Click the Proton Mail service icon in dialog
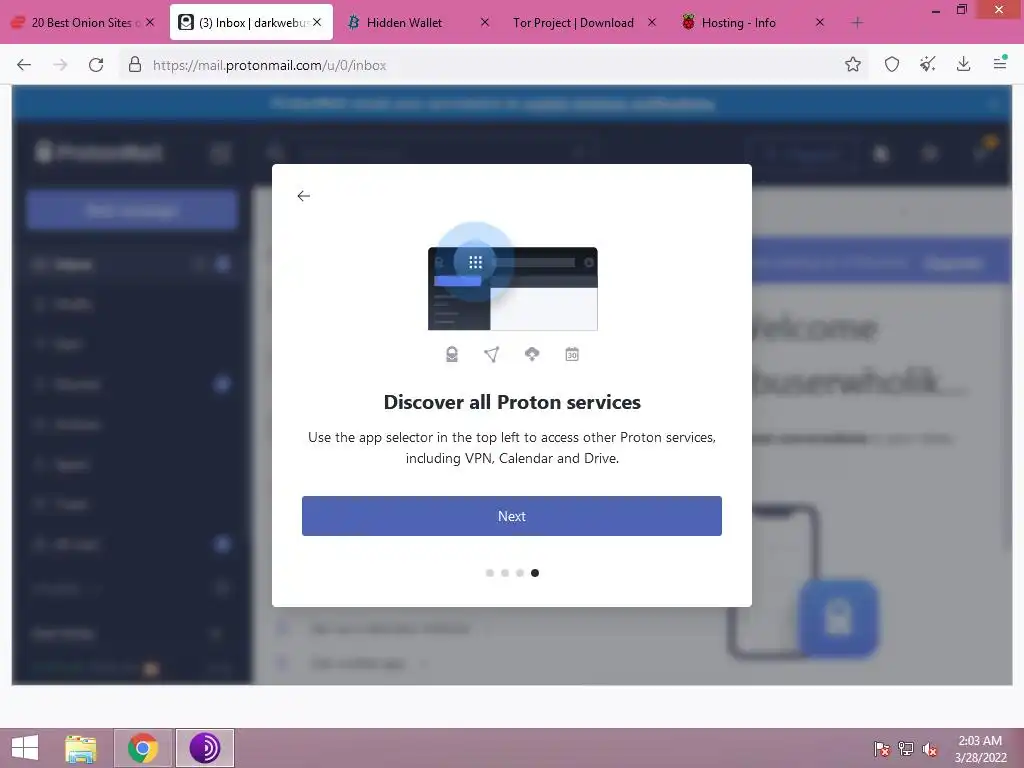The height and width of the screenshot is (768, 1024). point(452,354)
